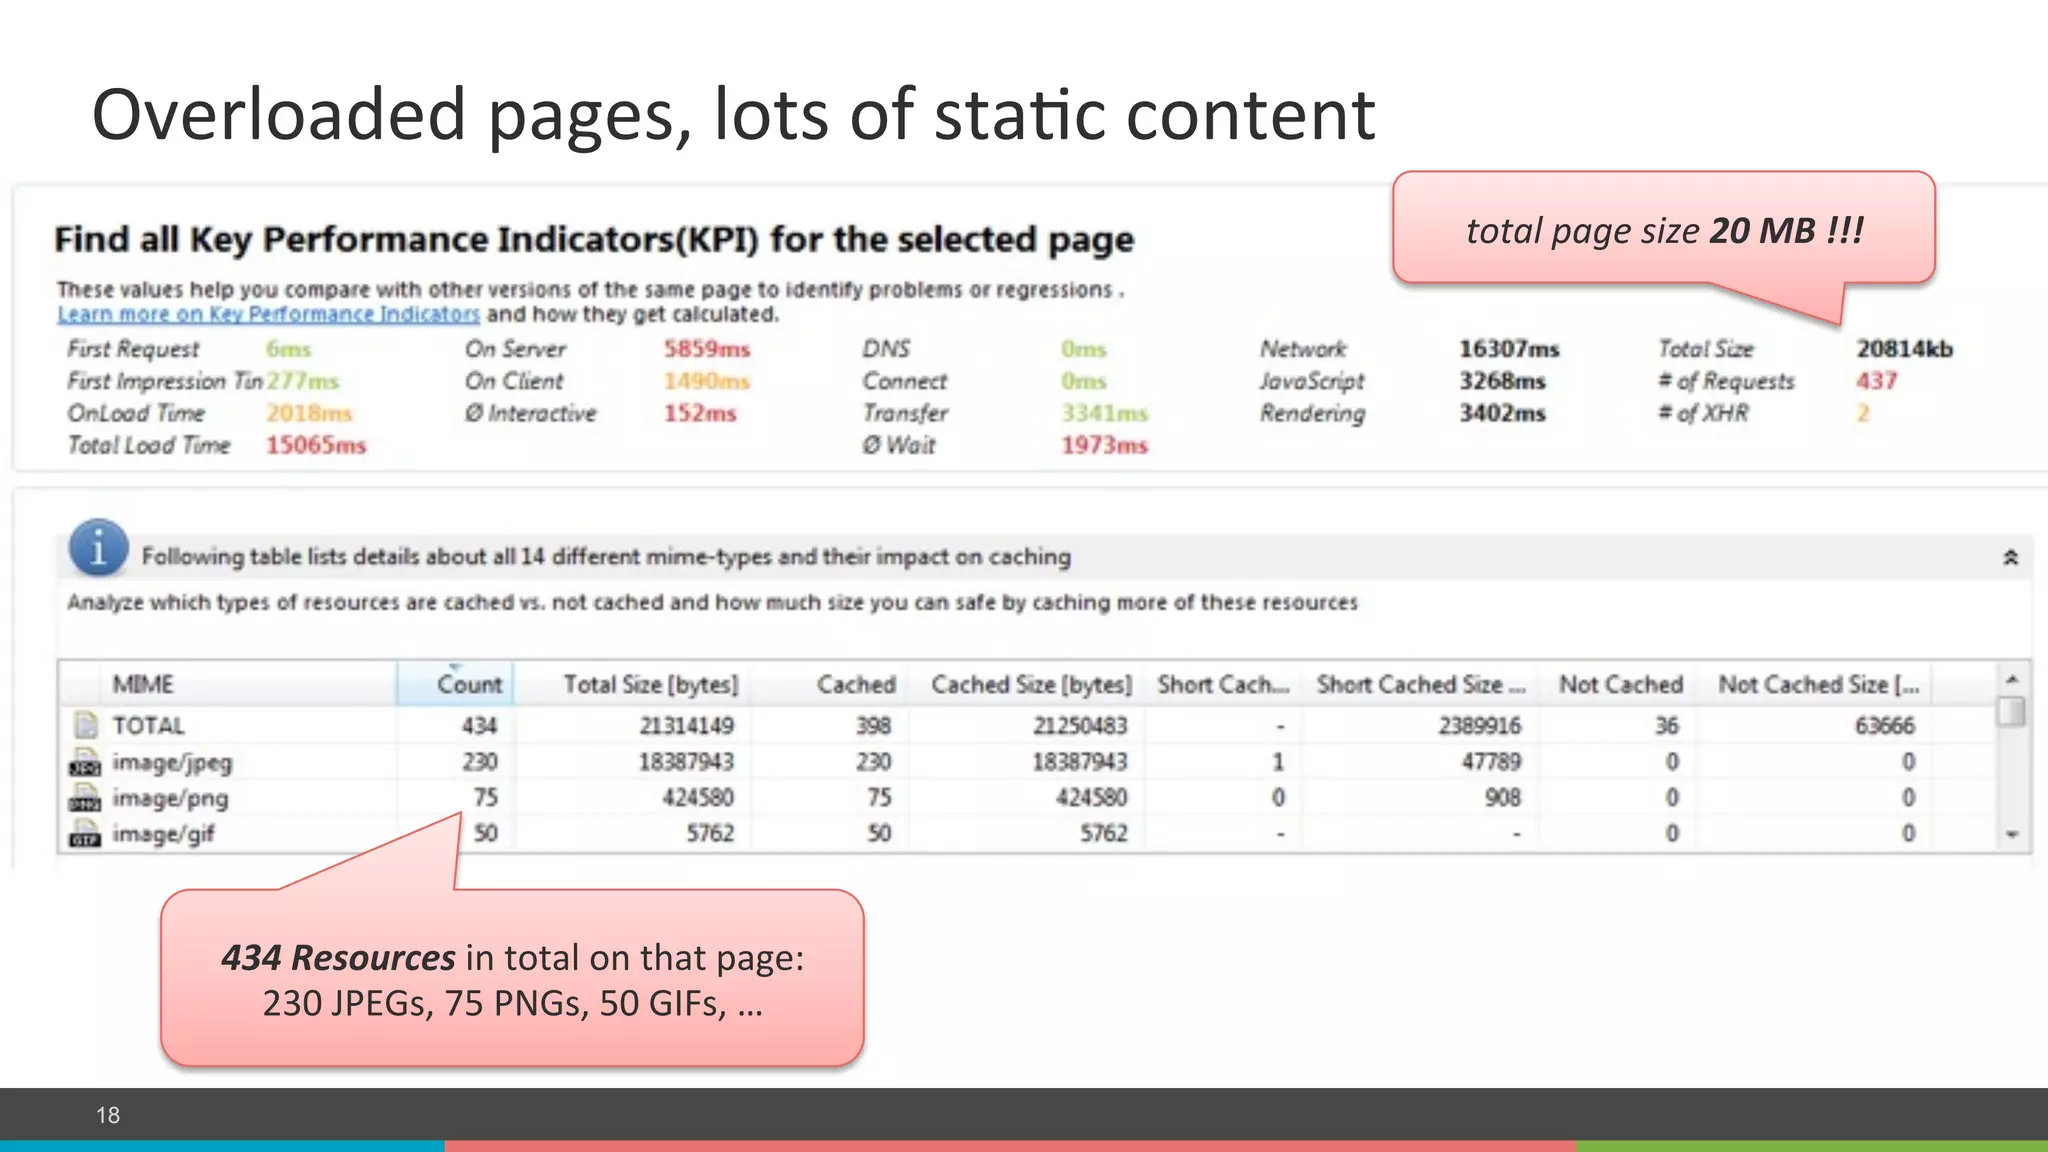2048x1152 pixels.
Task: Click gif total size 5762 in Total Size column
Action: (x=710, y=833)
